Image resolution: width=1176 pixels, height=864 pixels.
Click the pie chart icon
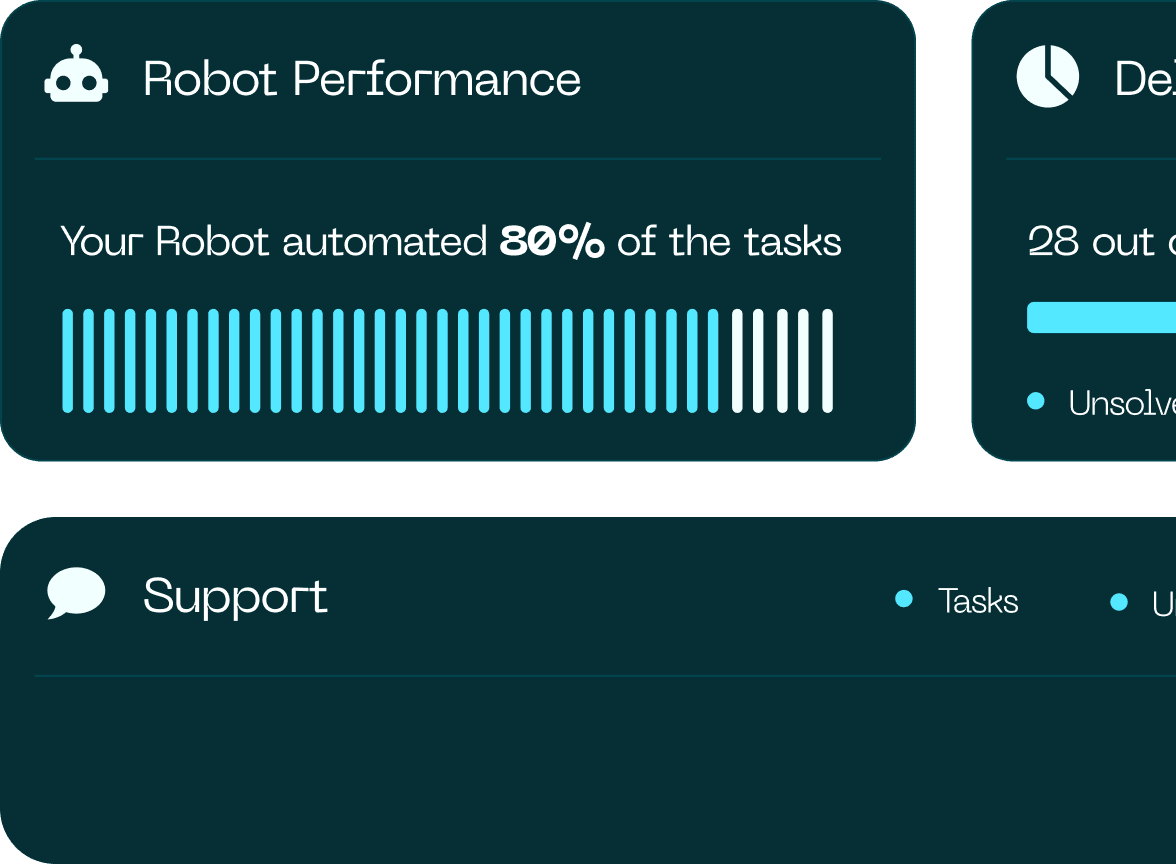(1047, 77)
